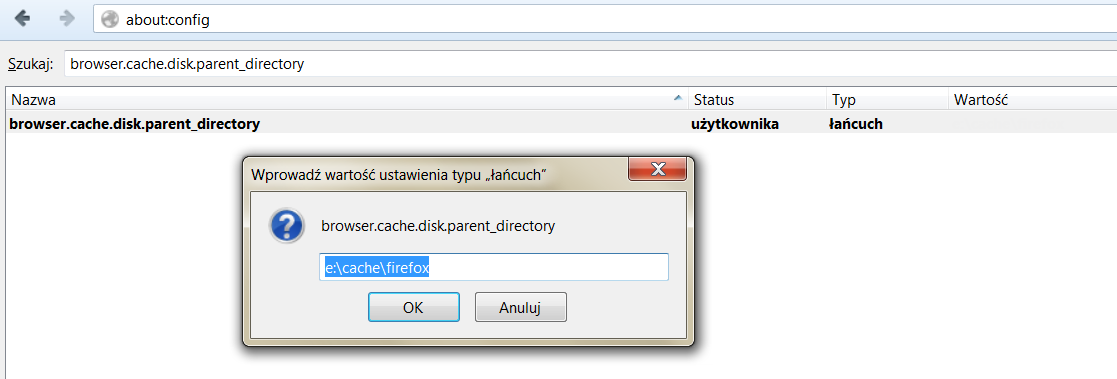This screenshot has width=1117, height=379.
Task: Click the e:\cache\firefox value field
Action: [x=494, y=267]
